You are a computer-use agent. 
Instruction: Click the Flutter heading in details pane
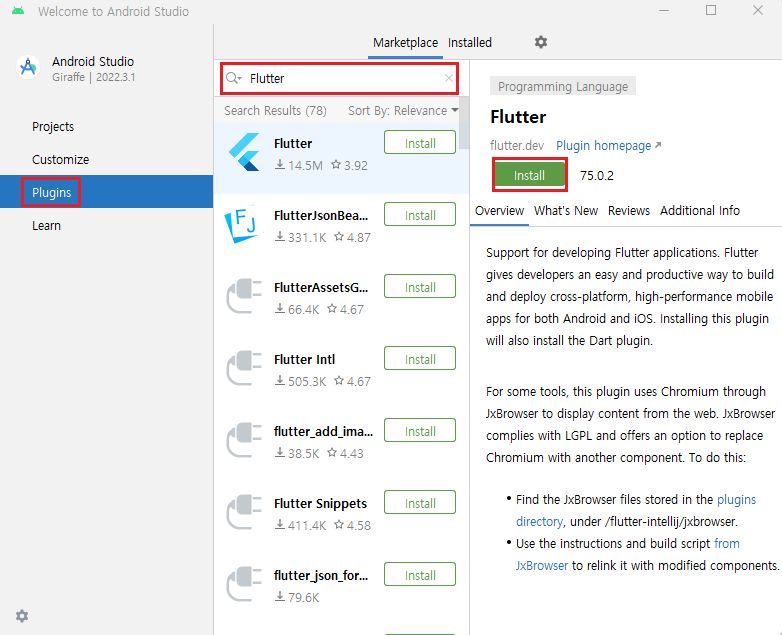518,117
